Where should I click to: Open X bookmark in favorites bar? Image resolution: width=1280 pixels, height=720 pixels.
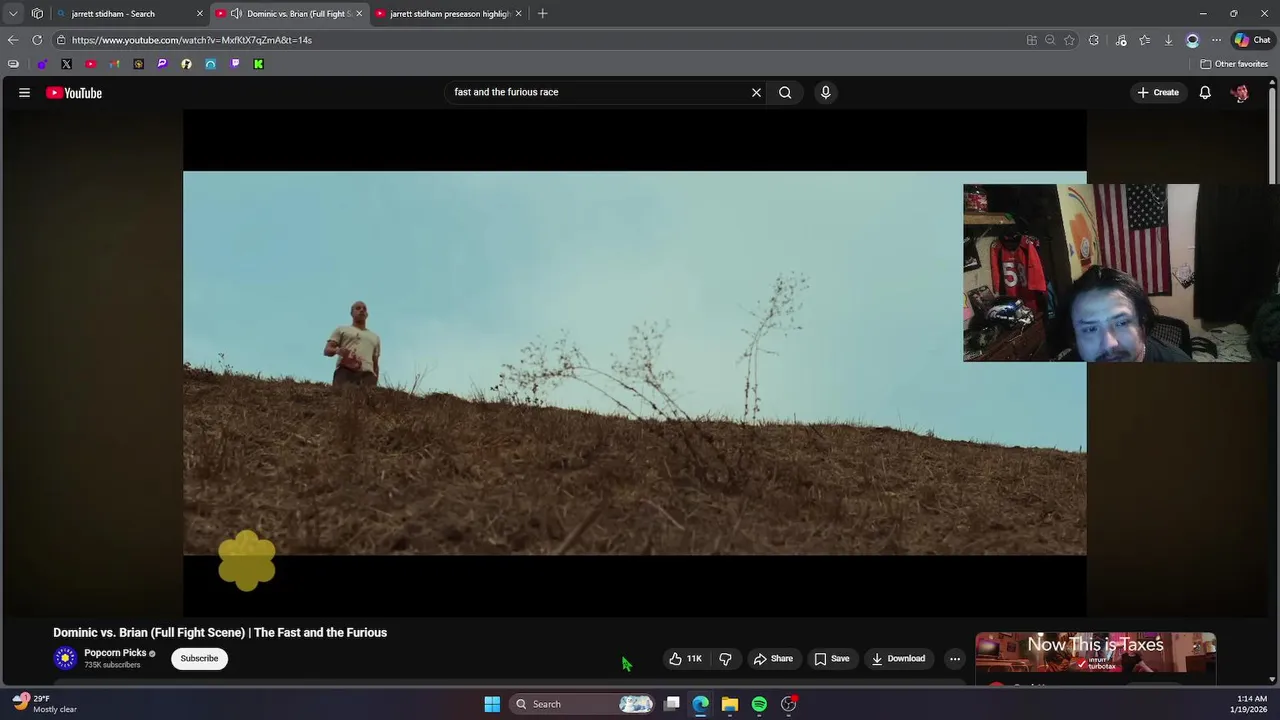(x=66, y=64)
